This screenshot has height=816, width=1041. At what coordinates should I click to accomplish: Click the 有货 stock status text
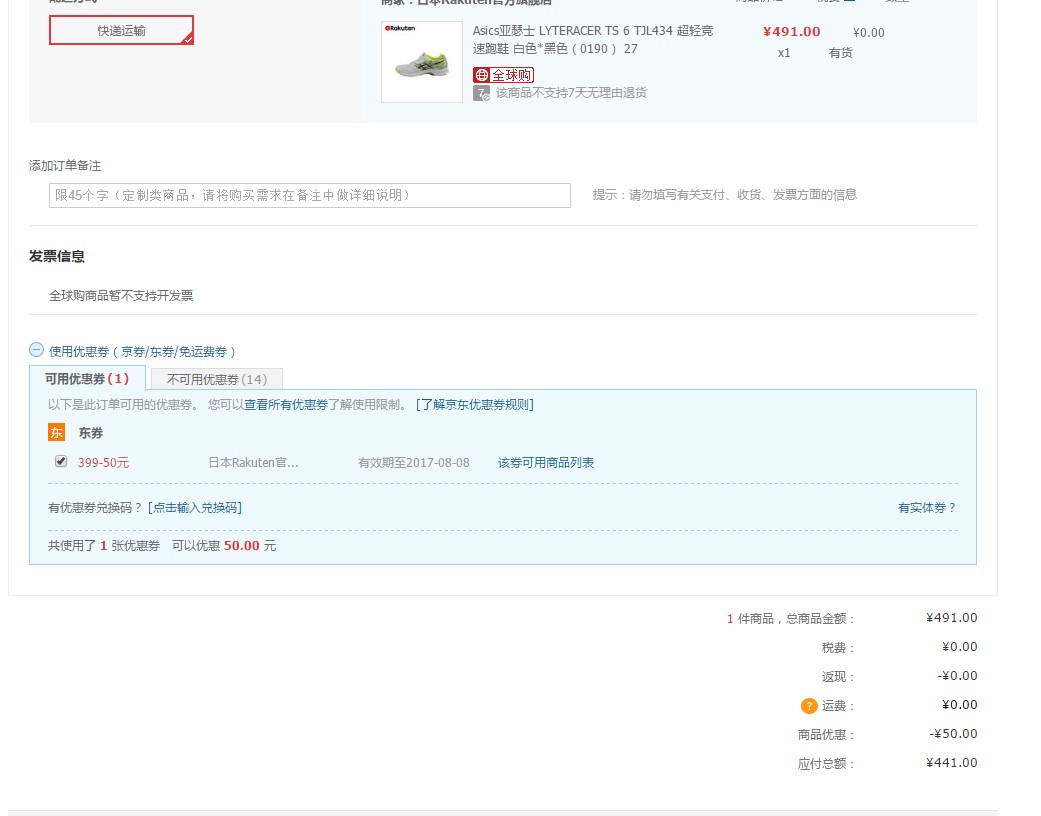coord(841,53)
